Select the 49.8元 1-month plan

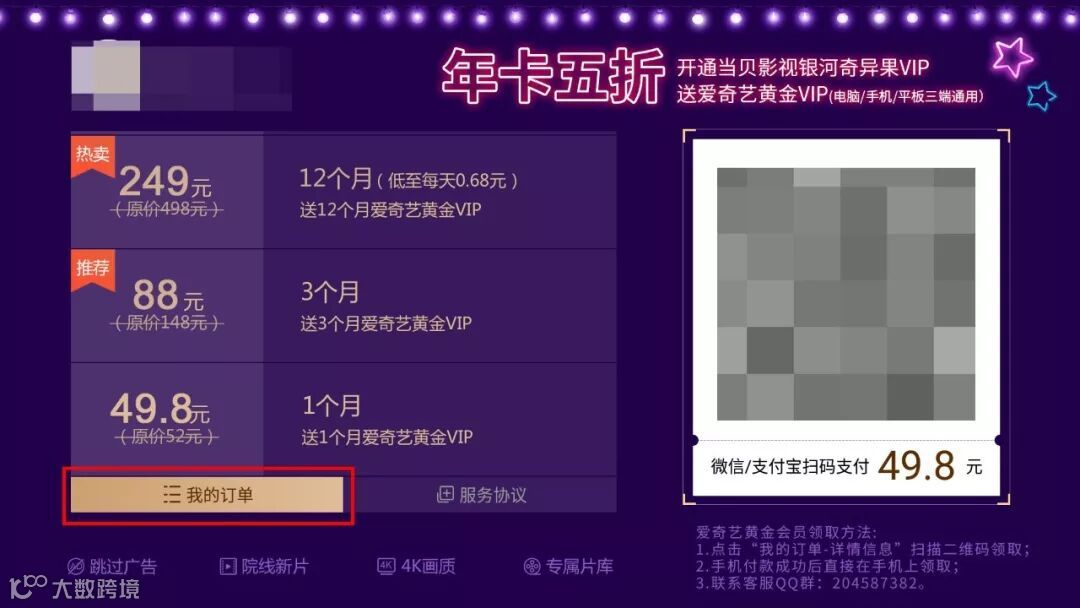tap(343, 419)
